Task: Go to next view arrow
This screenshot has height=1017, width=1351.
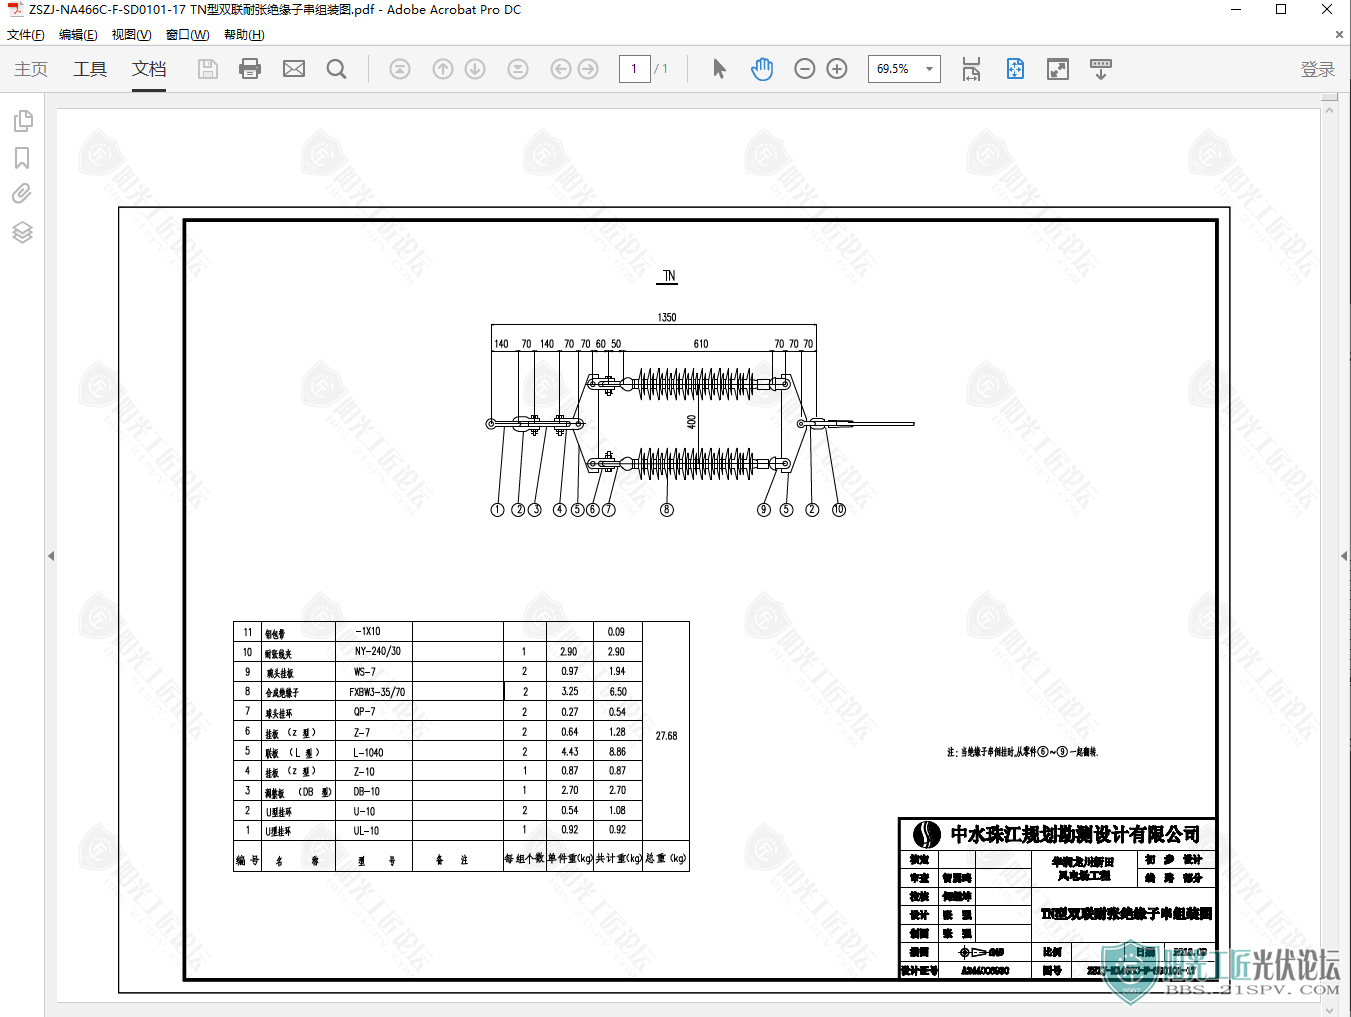Action: tap(588, 69)
